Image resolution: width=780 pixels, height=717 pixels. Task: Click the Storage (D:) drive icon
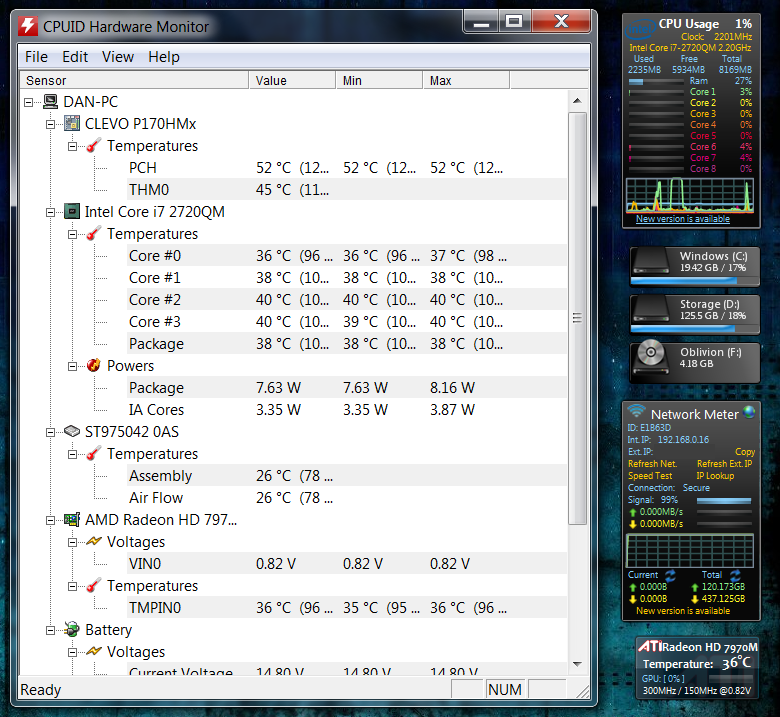(651, 309)
